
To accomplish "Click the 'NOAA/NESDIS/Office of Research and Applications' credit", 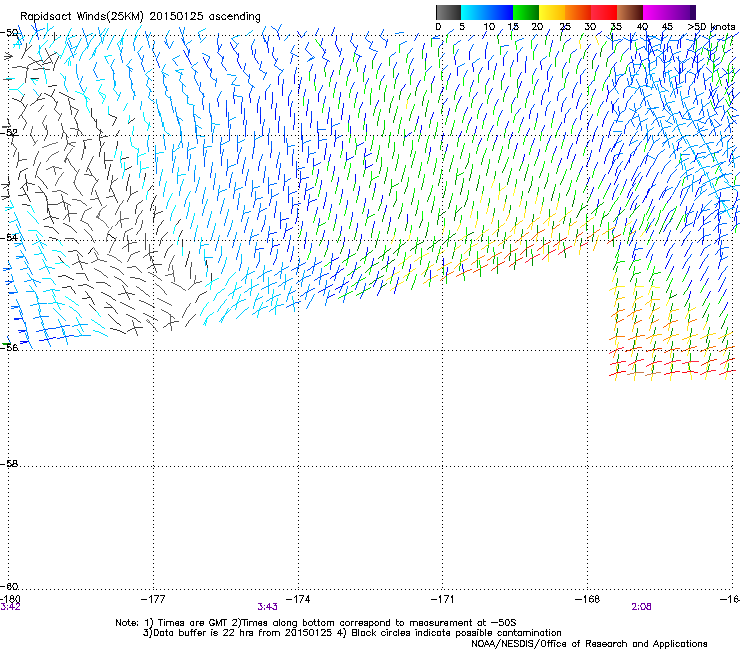I will [589, 644].
